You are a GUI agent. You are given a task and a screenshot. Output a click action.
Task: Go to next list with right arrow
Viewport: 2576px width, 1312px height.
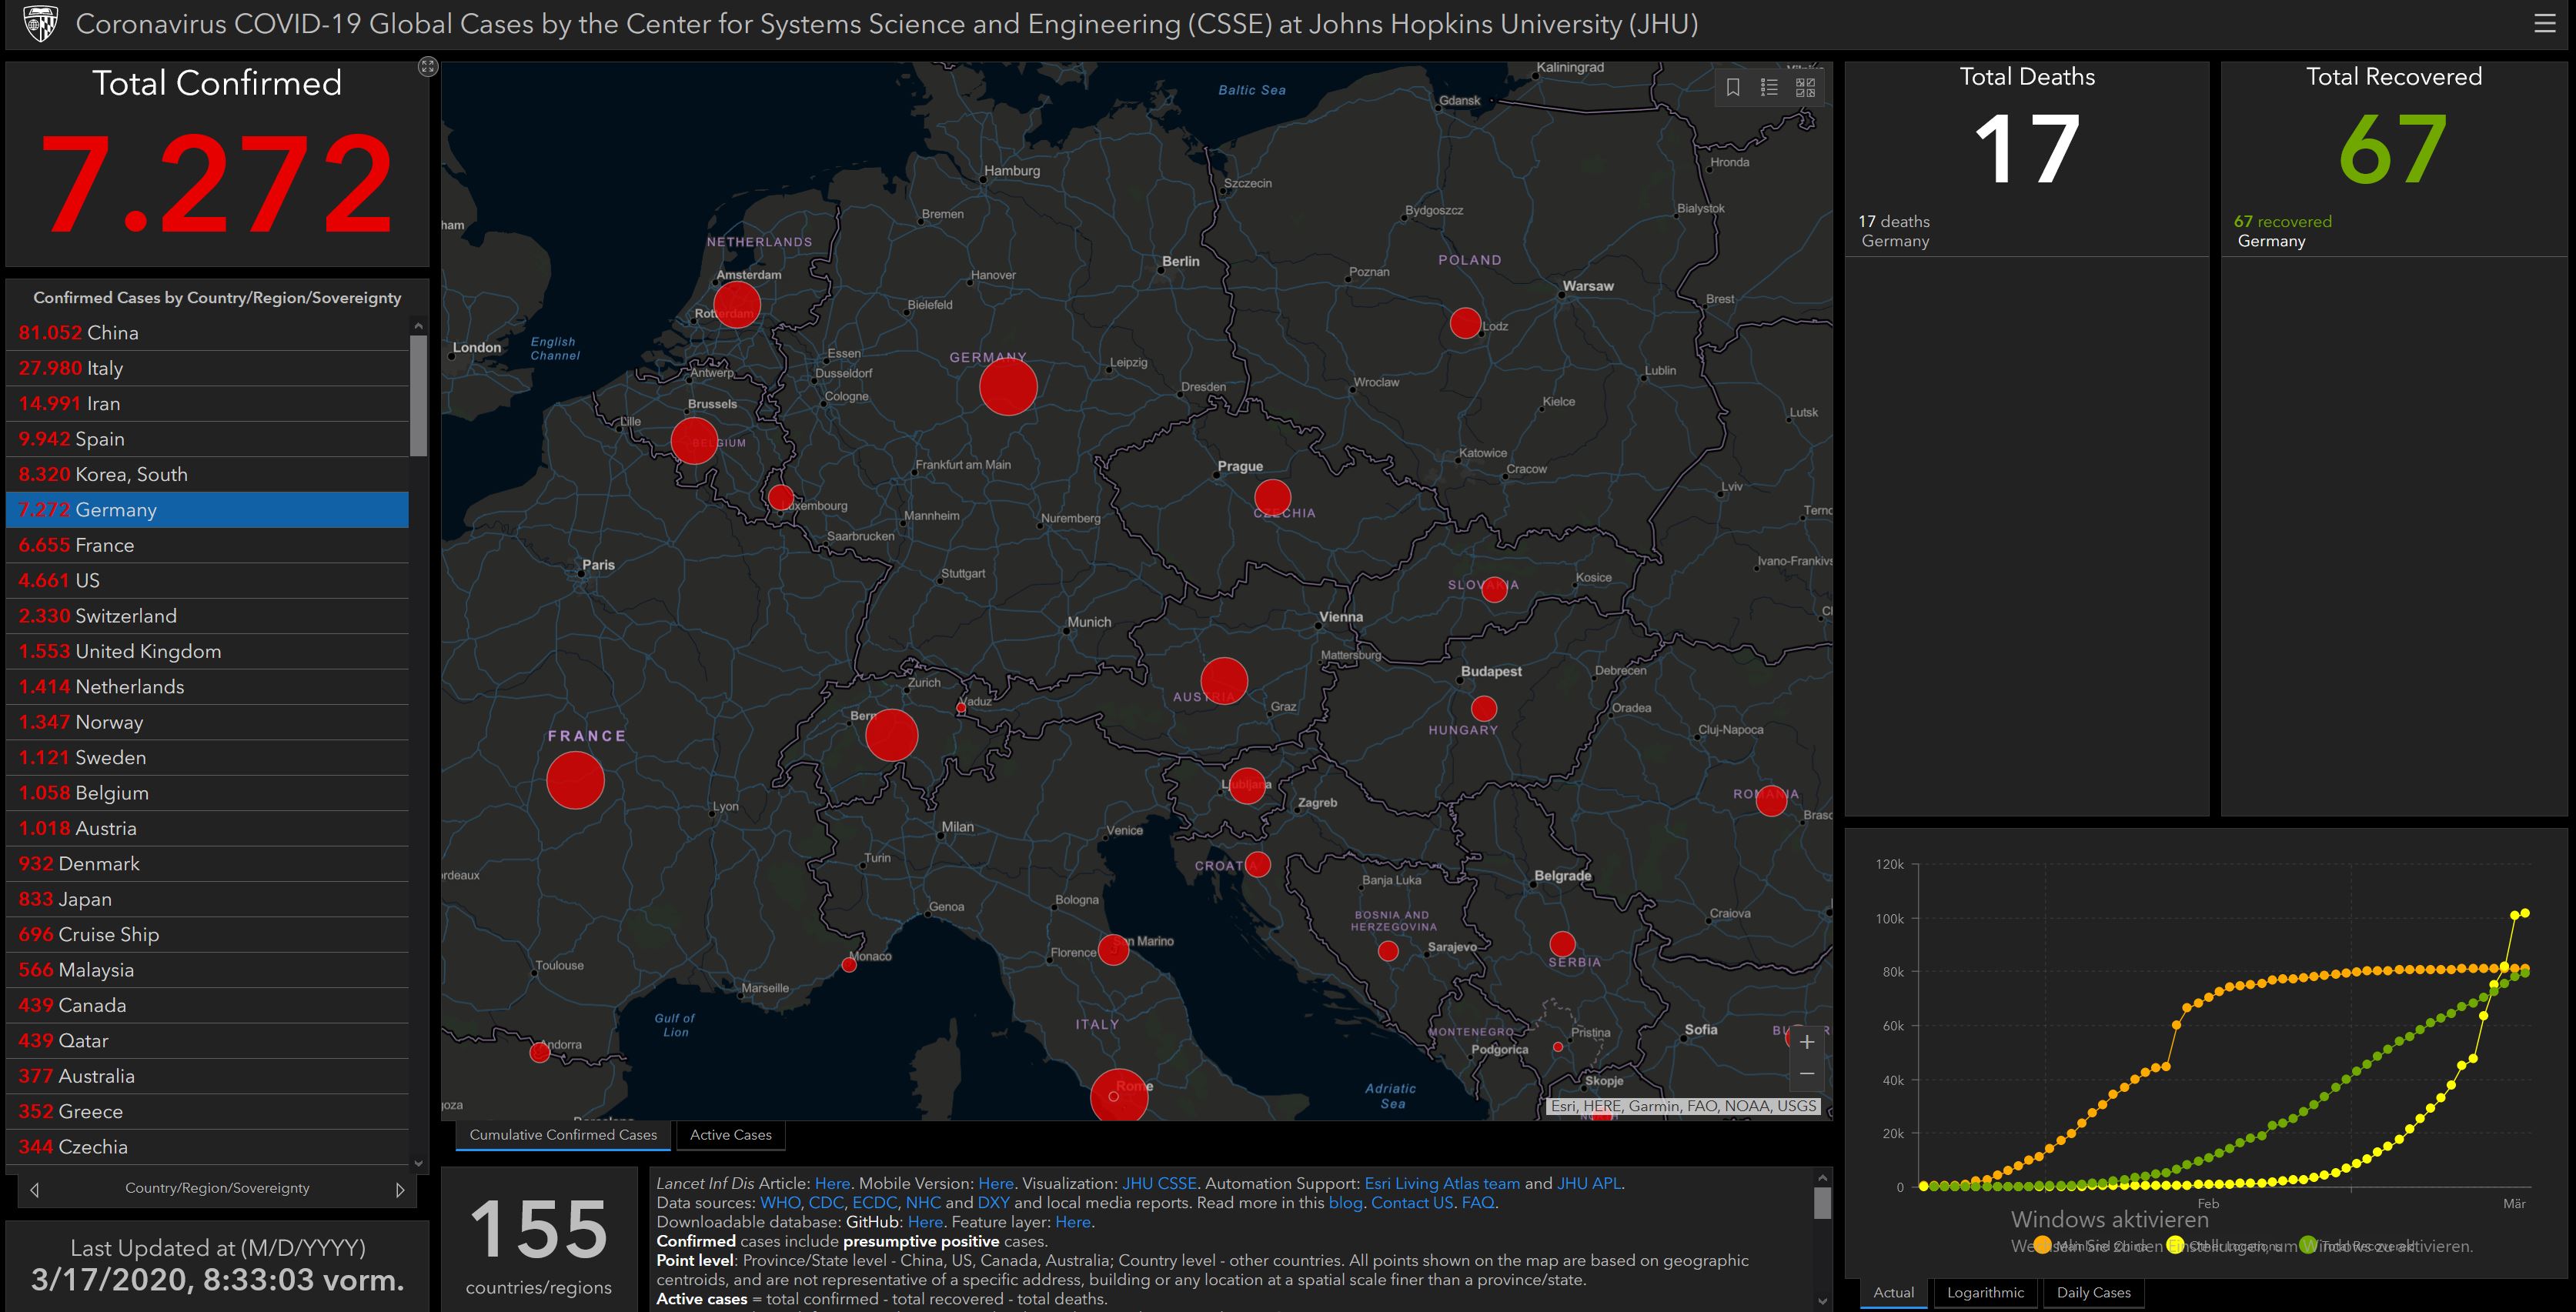(400, 1189)
